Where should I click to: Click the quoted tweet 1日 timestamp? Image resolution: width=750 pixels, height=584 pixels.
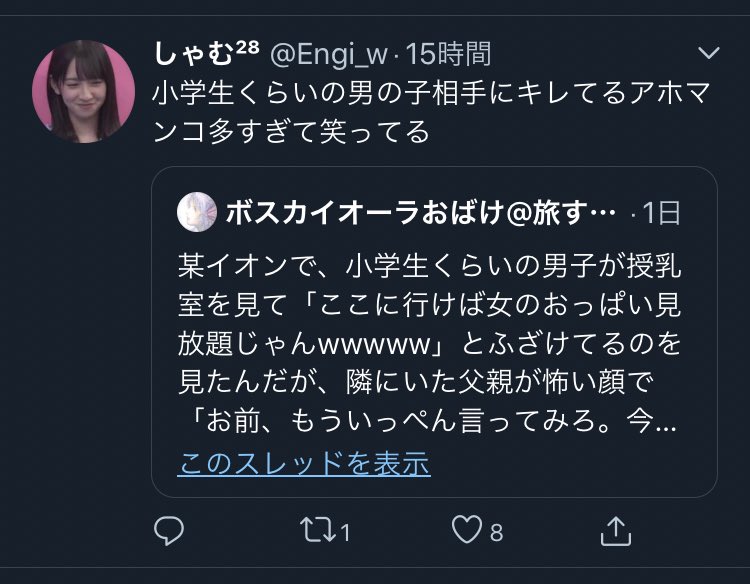pyautogui.click(x=662, y=212)
